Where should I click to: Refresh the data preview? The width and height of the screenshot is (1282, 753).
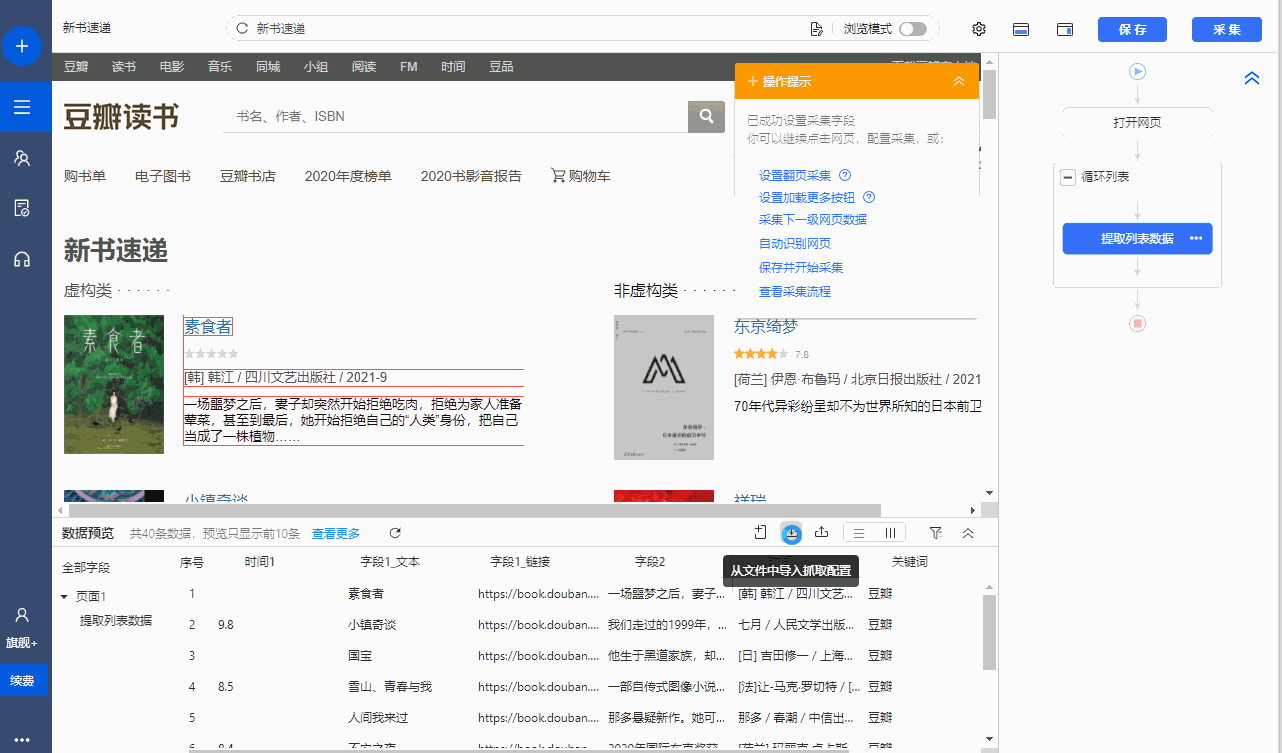point(395,533)
